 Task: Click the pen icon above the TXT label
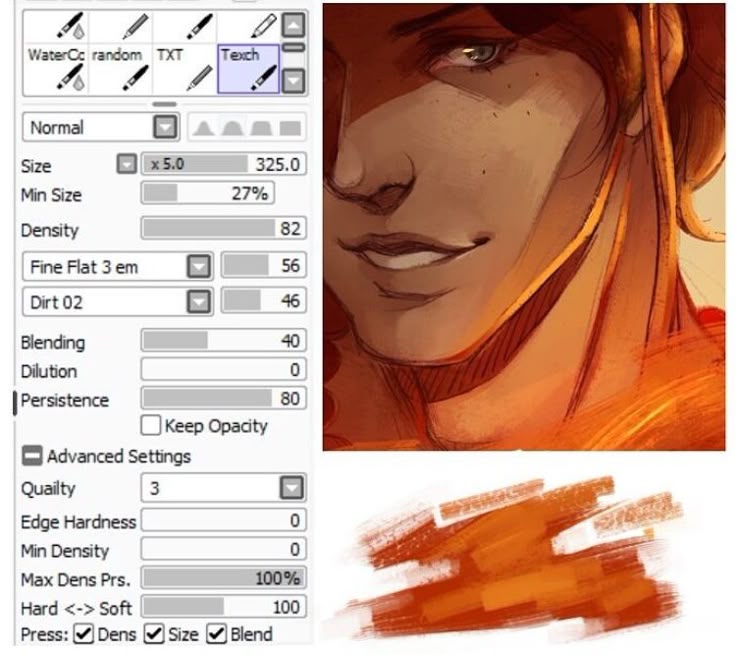199,26
